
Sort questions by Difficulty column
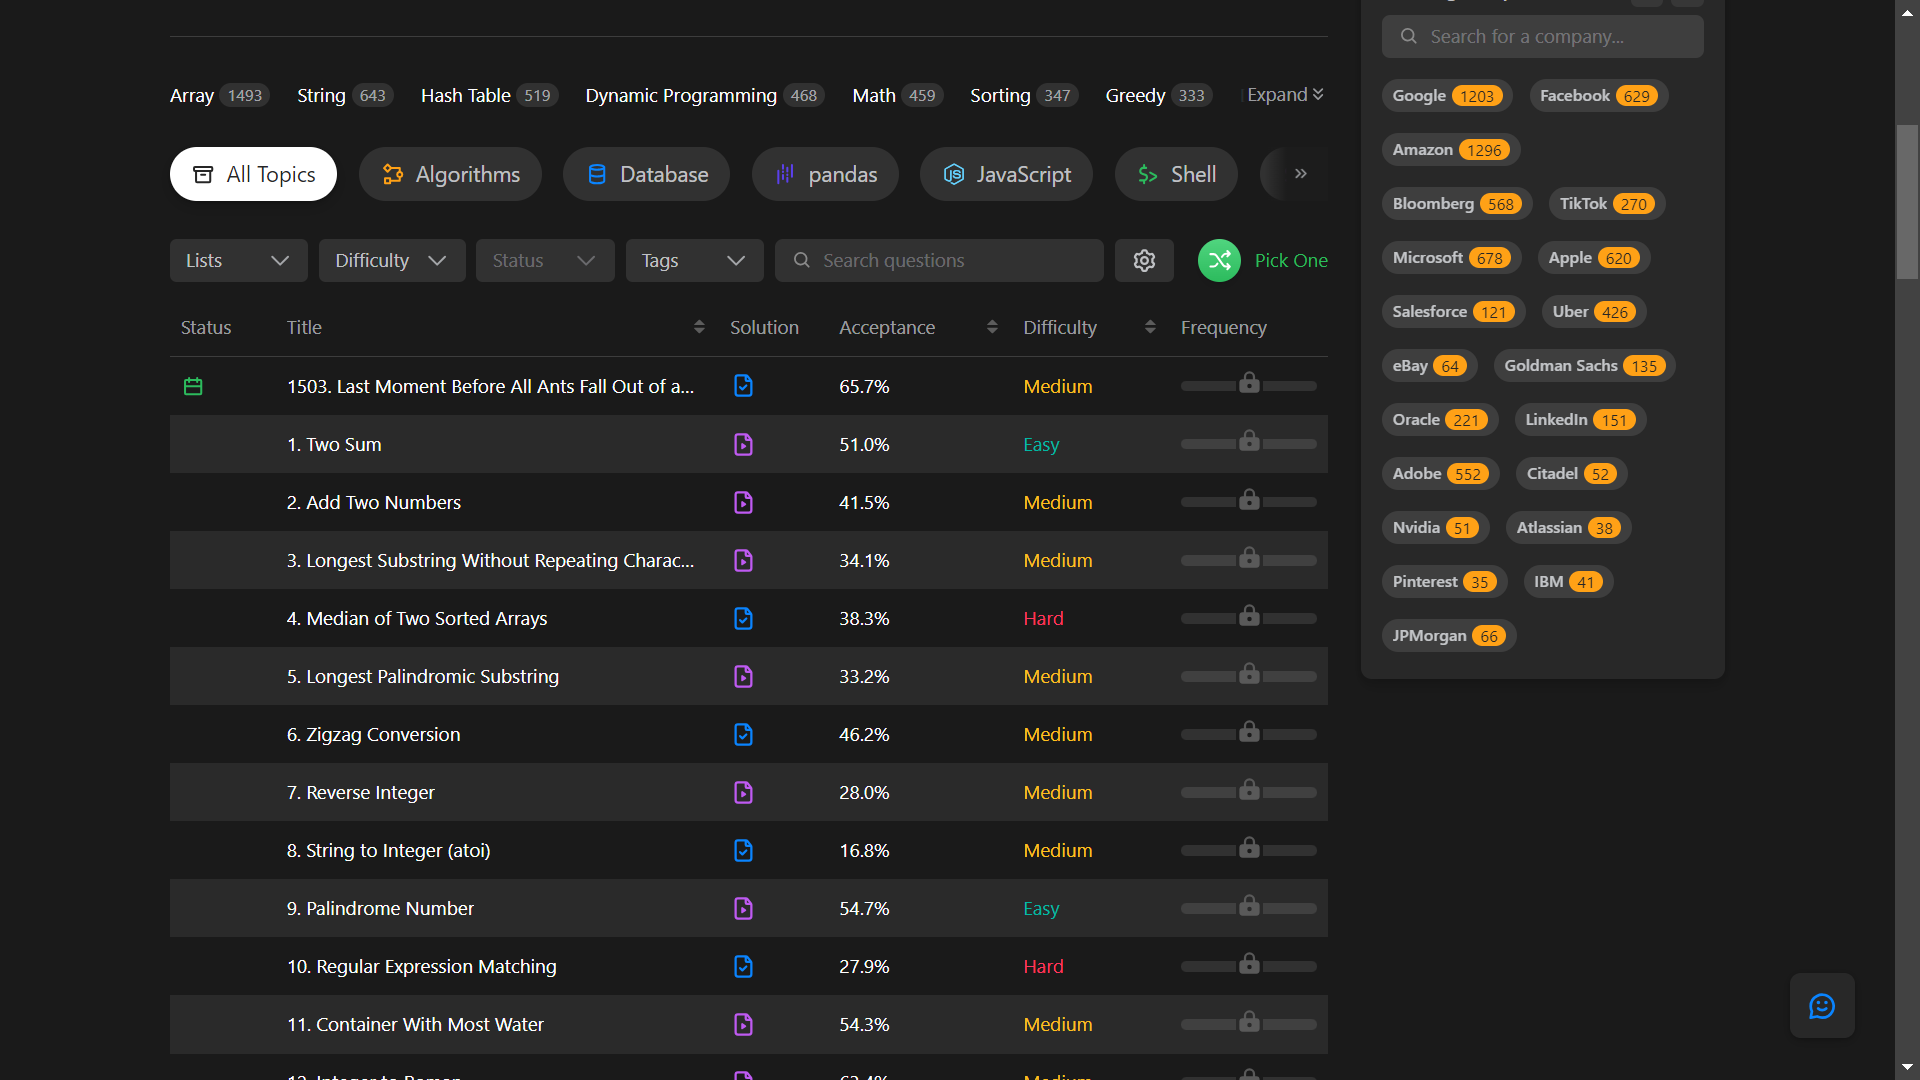pos(1149,328)
